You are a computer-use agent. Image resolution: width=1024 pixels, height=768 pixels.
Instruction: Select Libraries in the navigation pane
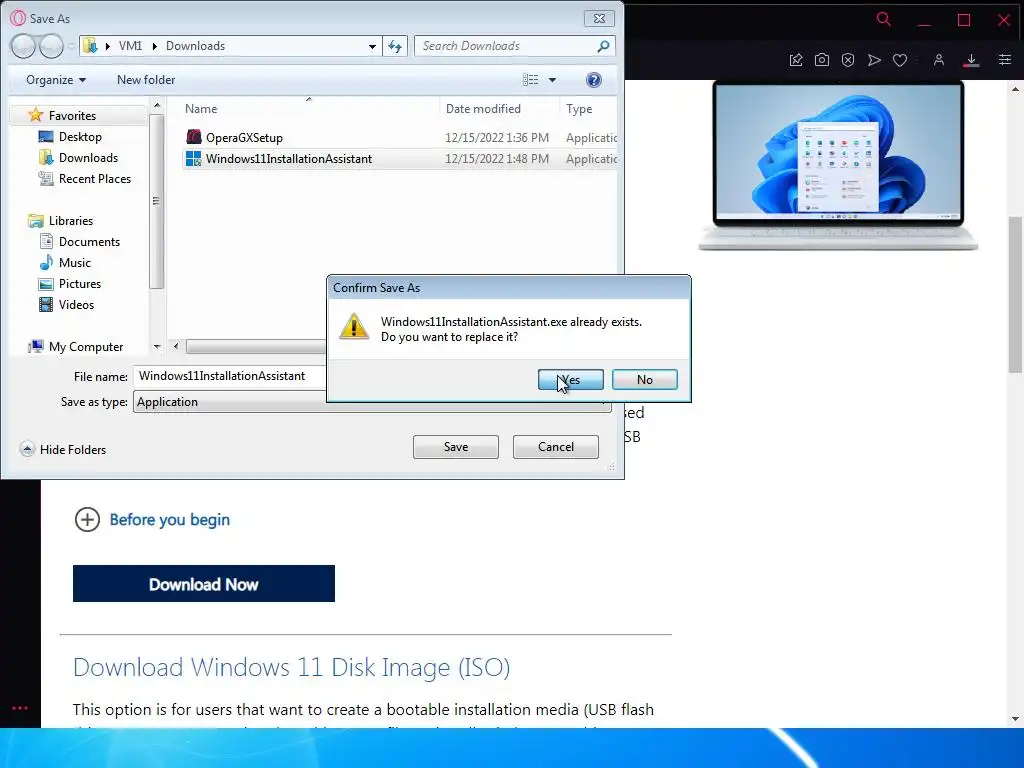[71, 221]
